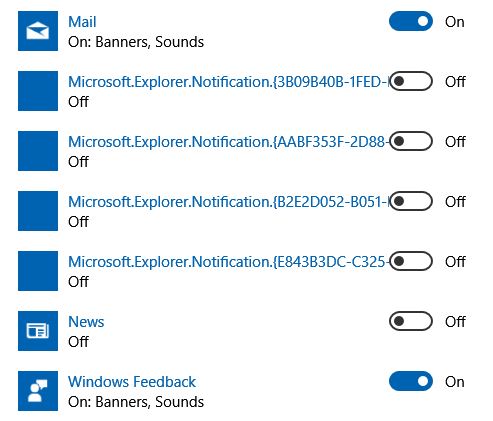
Task: Click 'Off' label beside {3B09B40B-1FED toggle
Action: point(455,82)
